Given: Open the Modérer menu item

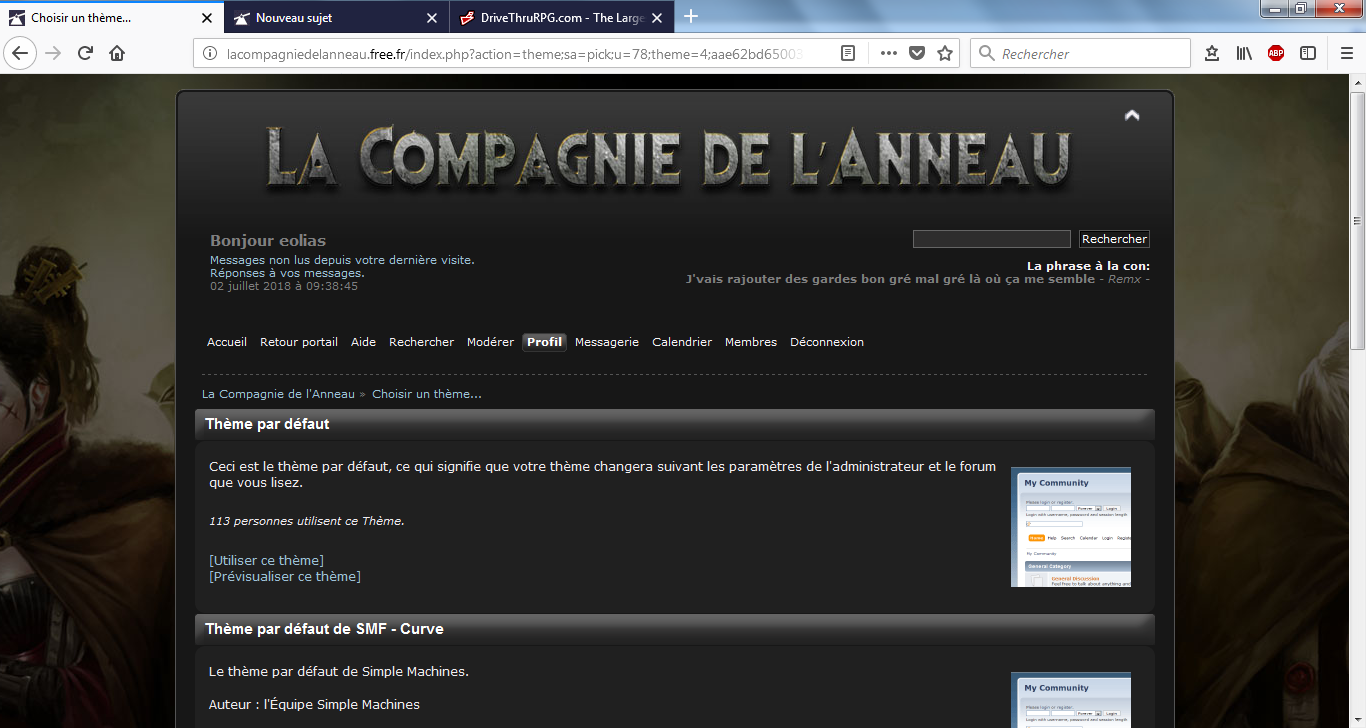Looking at the screenshot, I should (x=490, y=342).
